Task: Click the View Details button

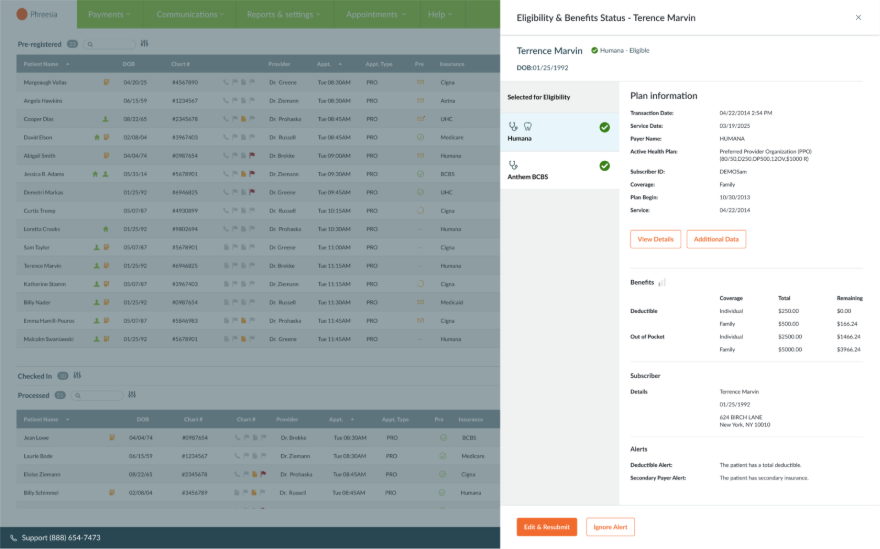Action: [655, 239]
